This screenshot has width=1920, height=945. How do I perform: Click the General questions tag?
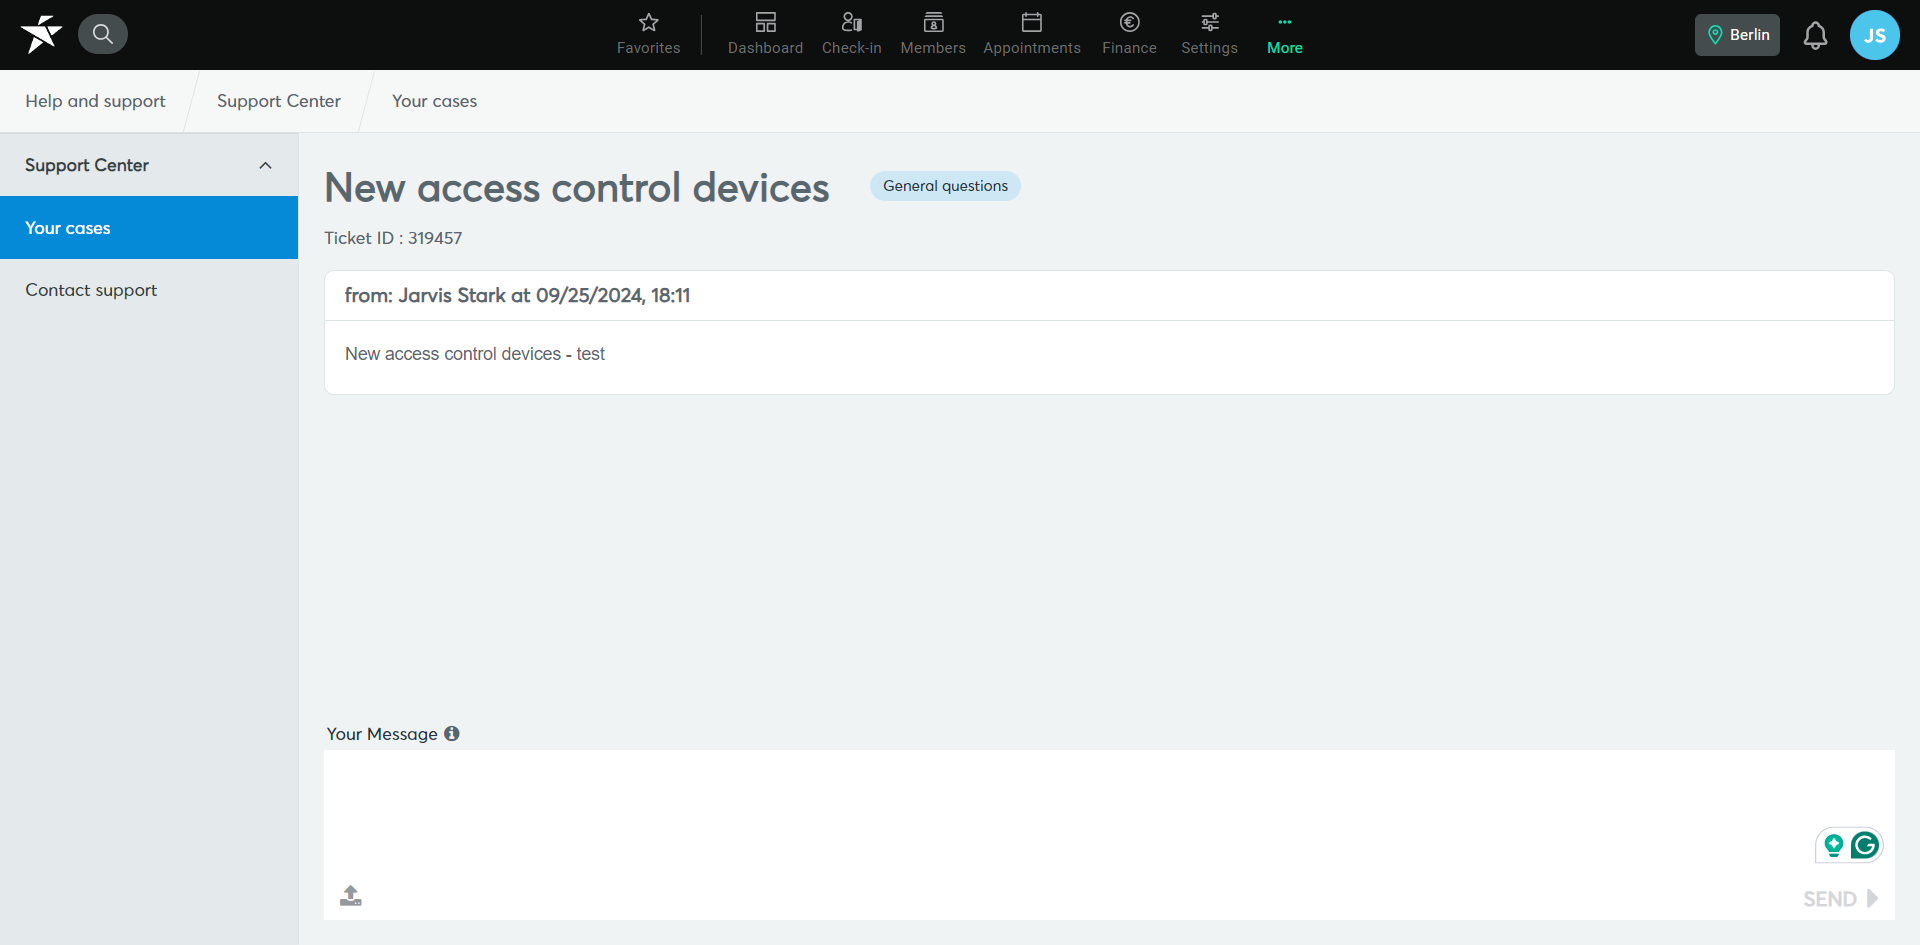945,186
